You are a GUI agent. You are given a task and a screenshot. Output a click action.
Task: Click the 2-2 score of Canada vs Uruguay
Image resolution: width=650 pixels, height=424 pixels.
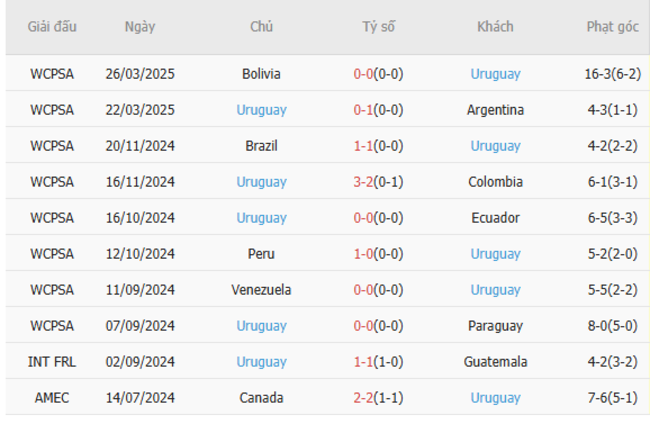[364, 398]
